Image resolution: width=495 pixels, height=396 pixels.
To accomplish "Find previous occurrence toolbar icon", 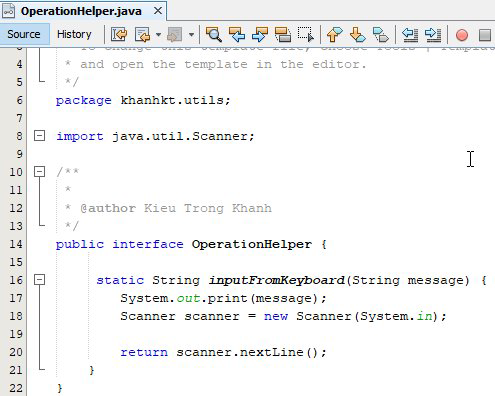I will 237,34.
